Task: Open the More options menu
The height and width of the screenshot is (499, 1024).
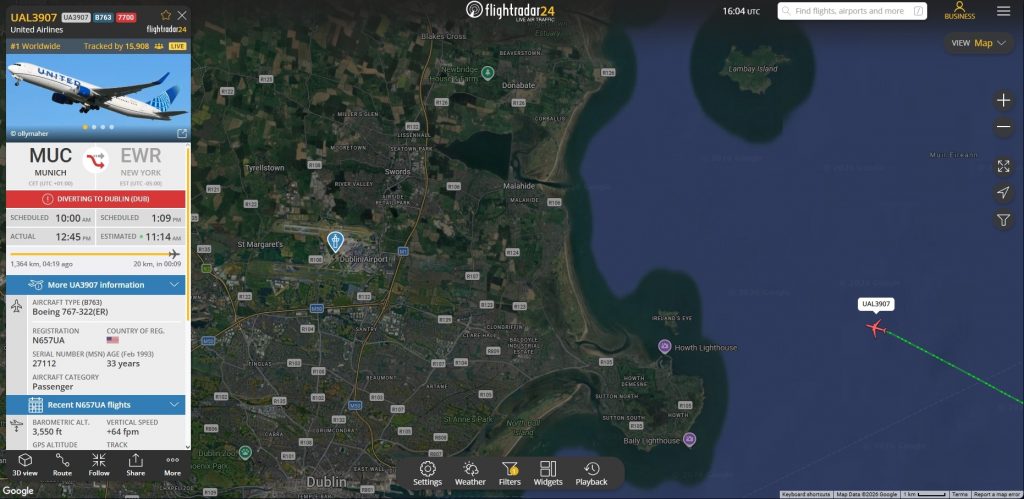Action: coord(172,464)
